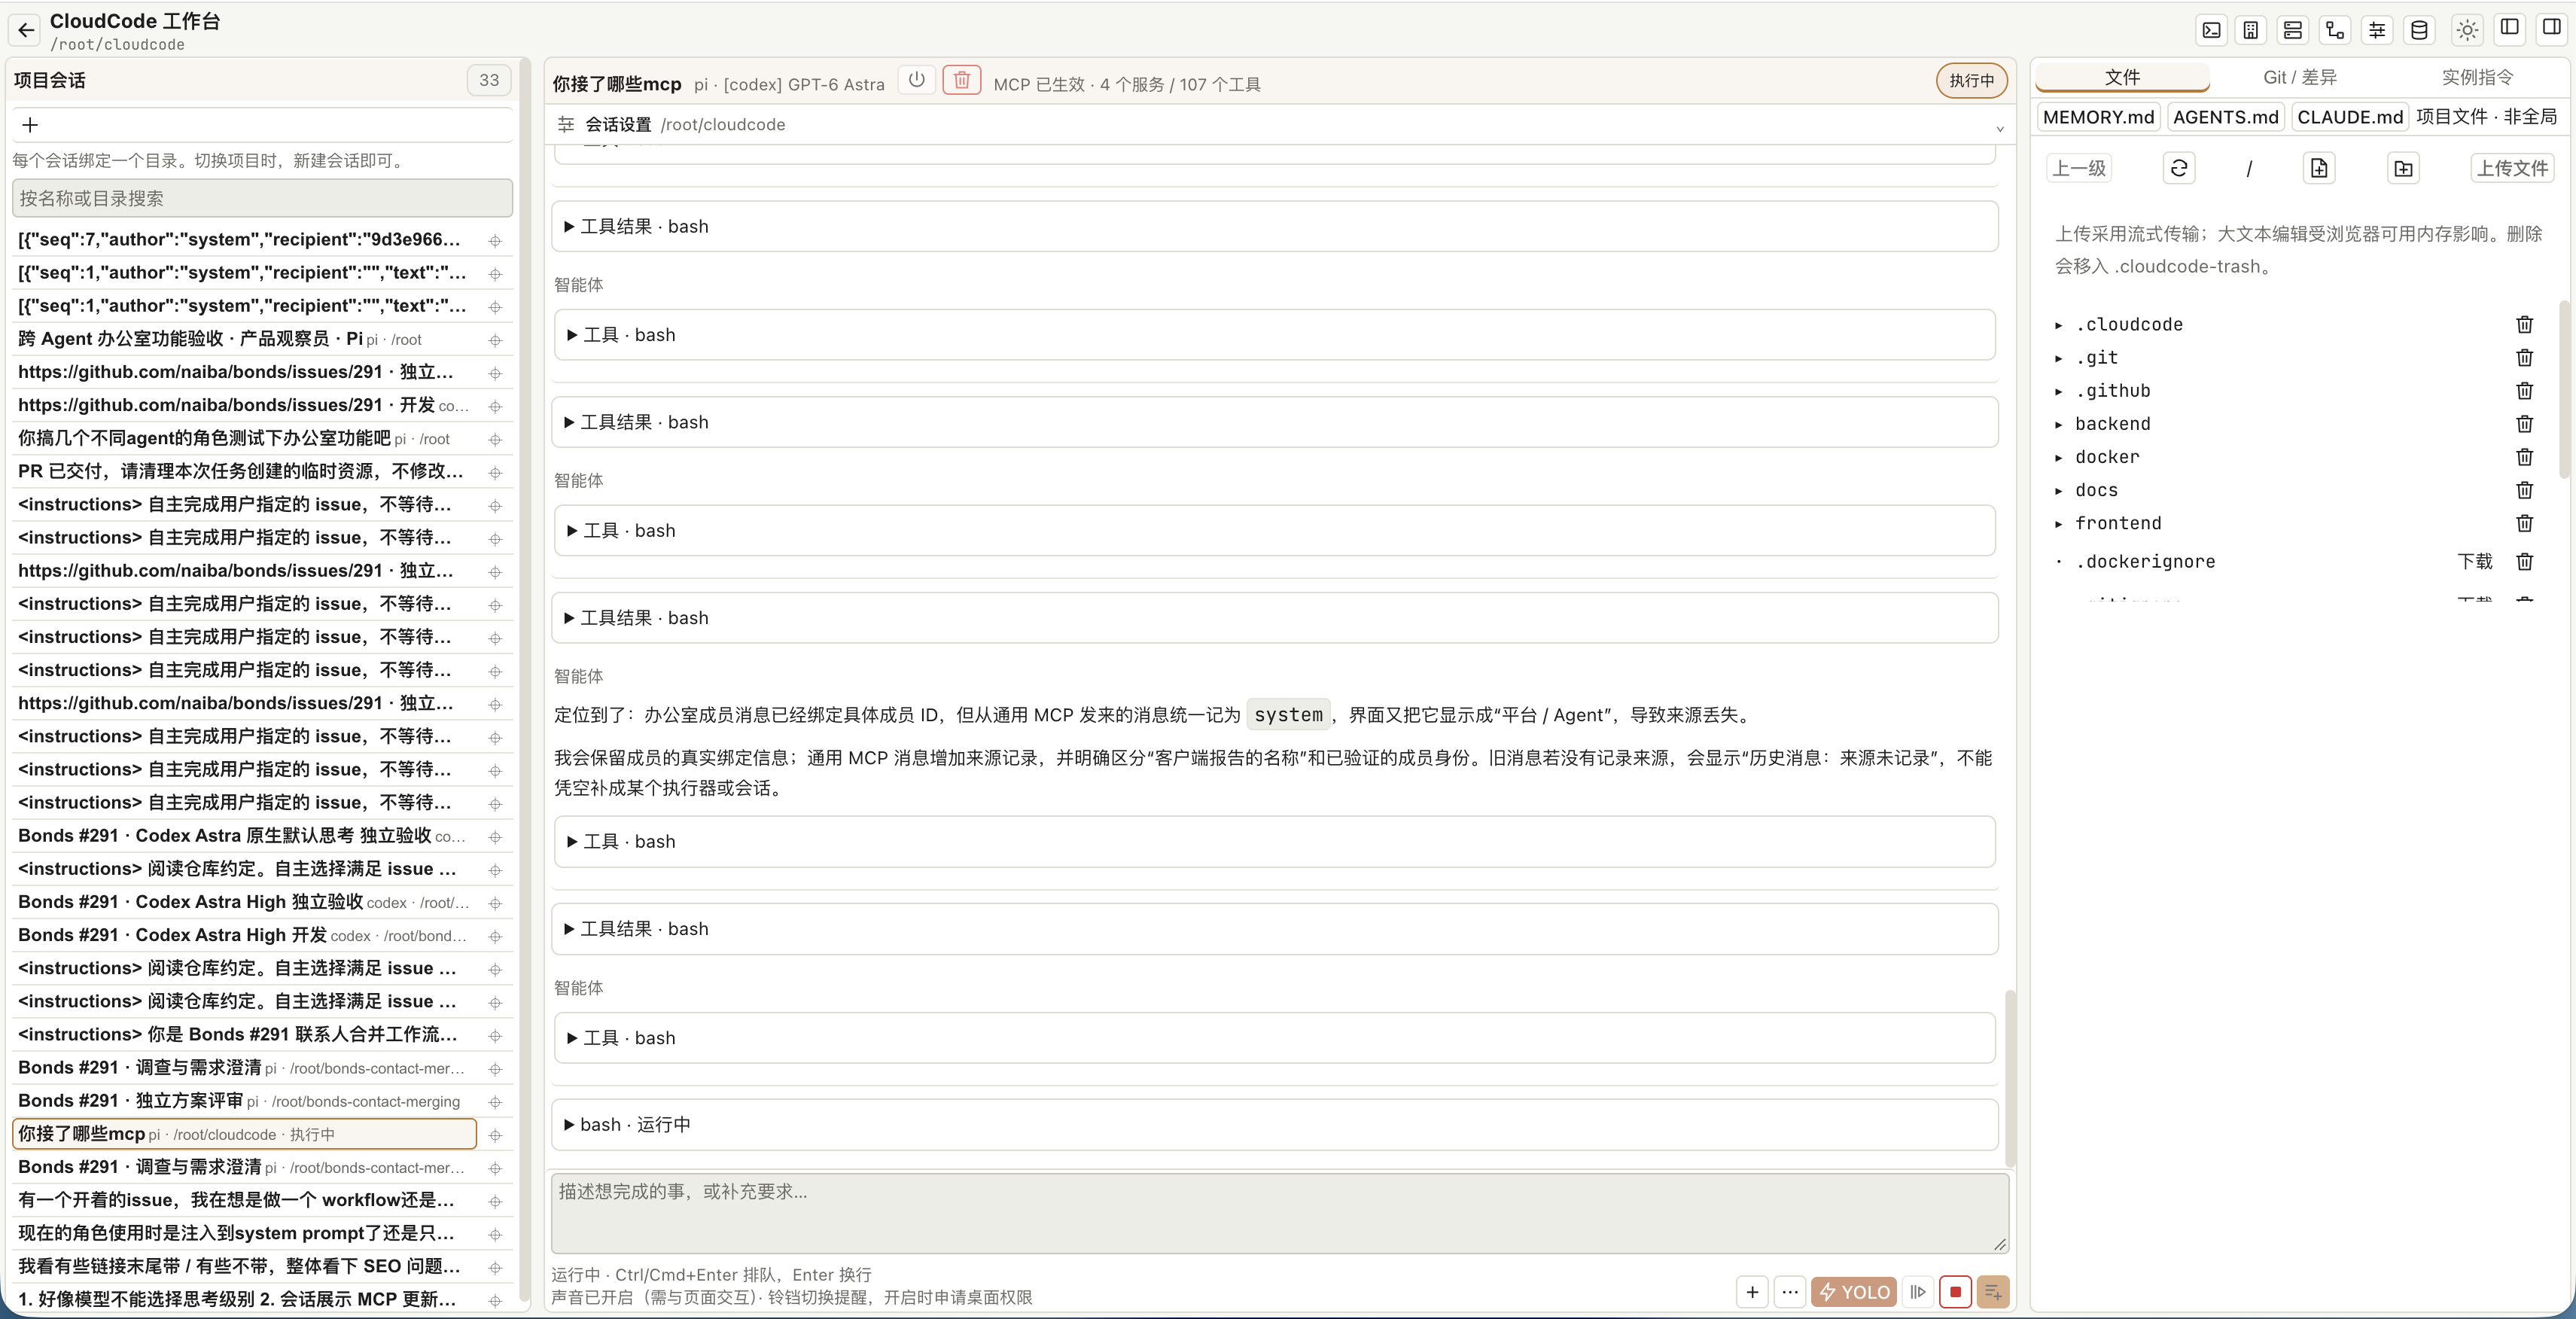Create a new folder icon
Image resolution: width=2576 pixels, height=1319 pixels.
(2403, 168)
